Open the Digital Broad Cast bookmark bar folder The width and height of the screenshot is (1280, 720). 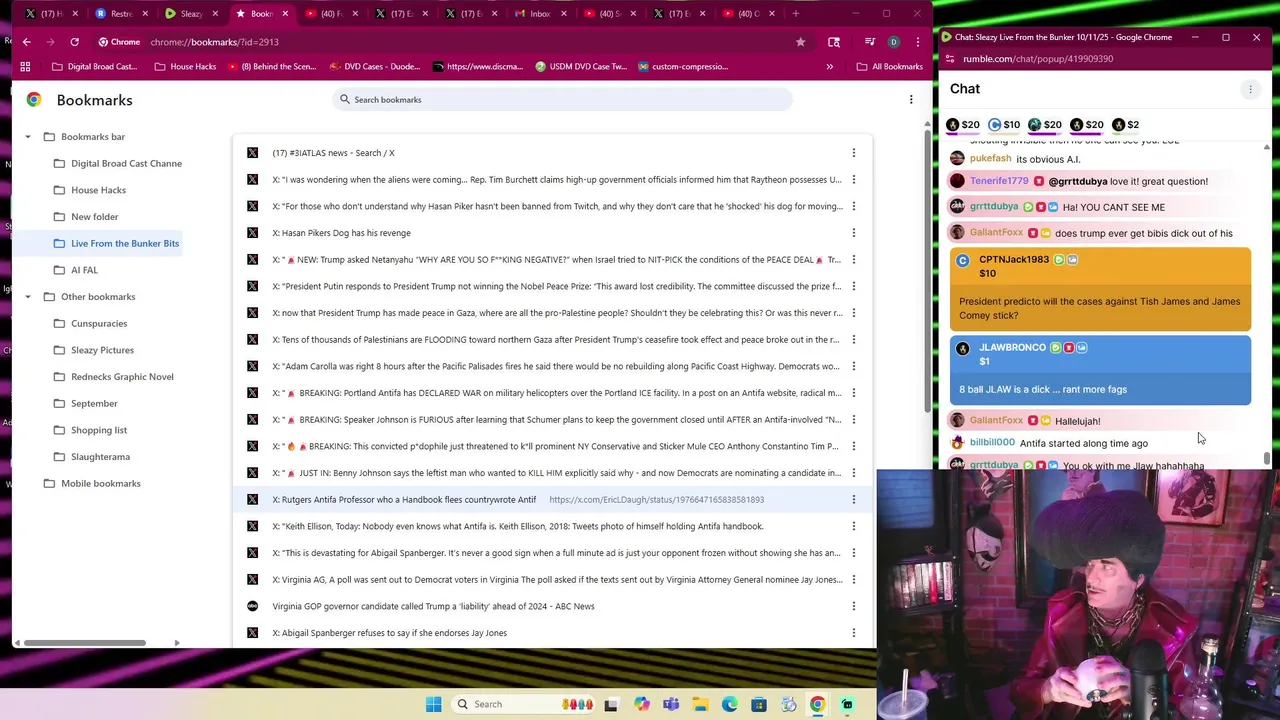point(94,67)
